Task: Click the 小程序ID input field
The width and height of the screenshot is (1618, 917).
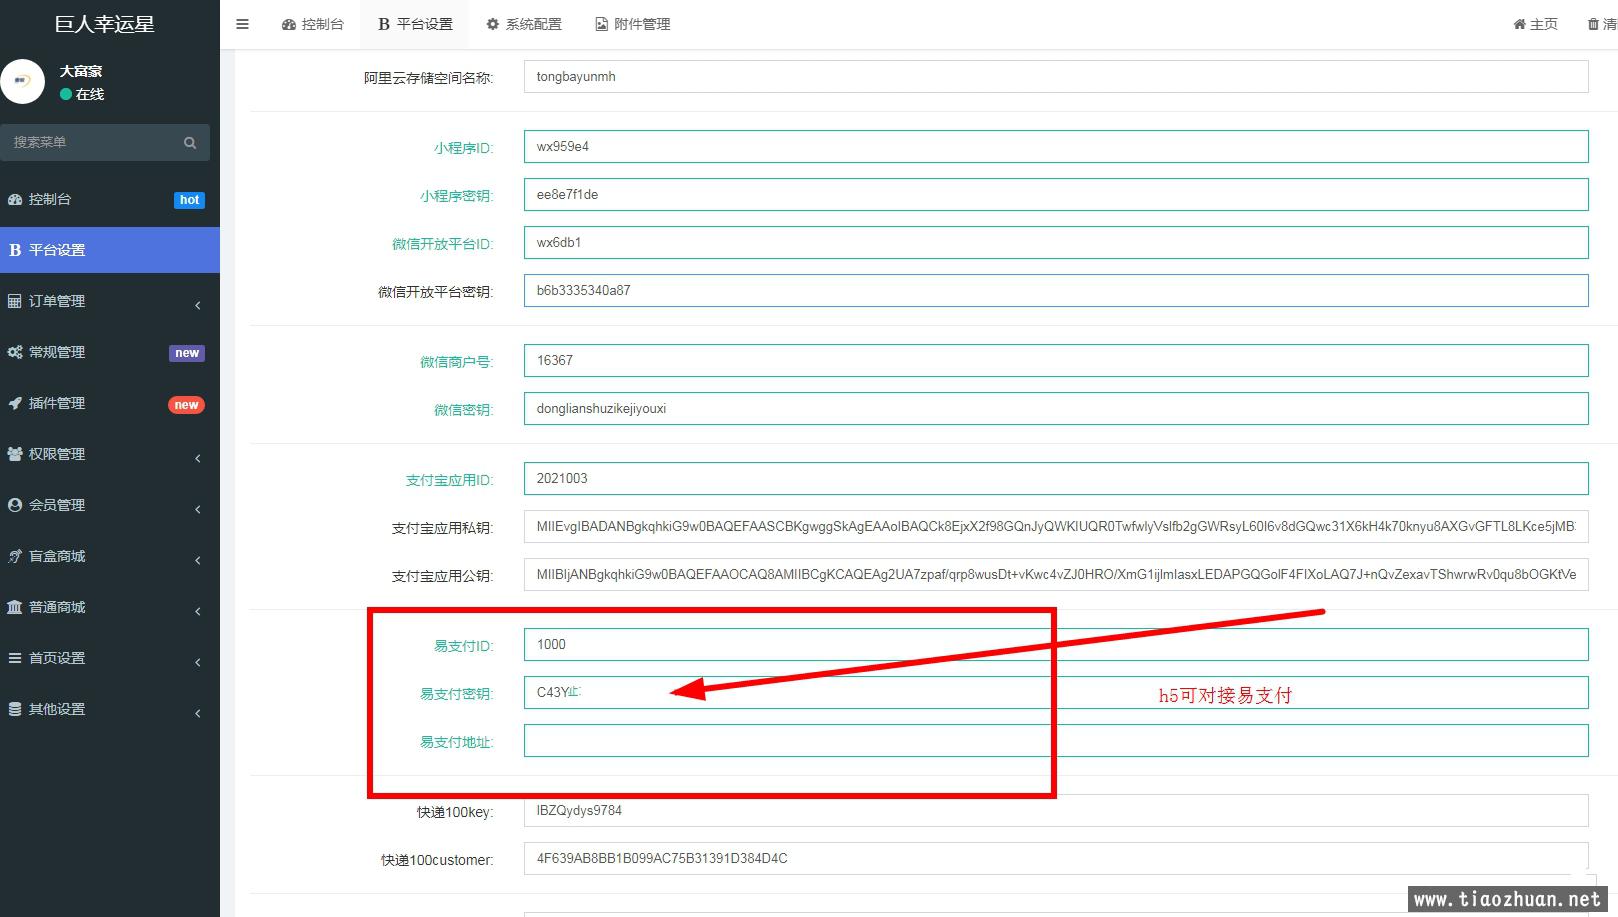Action: coord(1056,147)
